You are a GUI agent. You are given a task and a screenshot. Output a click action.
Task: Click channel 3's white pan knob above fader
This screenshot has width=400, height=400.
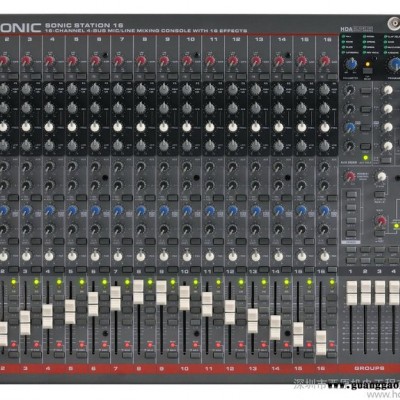(x=26, y=256)
